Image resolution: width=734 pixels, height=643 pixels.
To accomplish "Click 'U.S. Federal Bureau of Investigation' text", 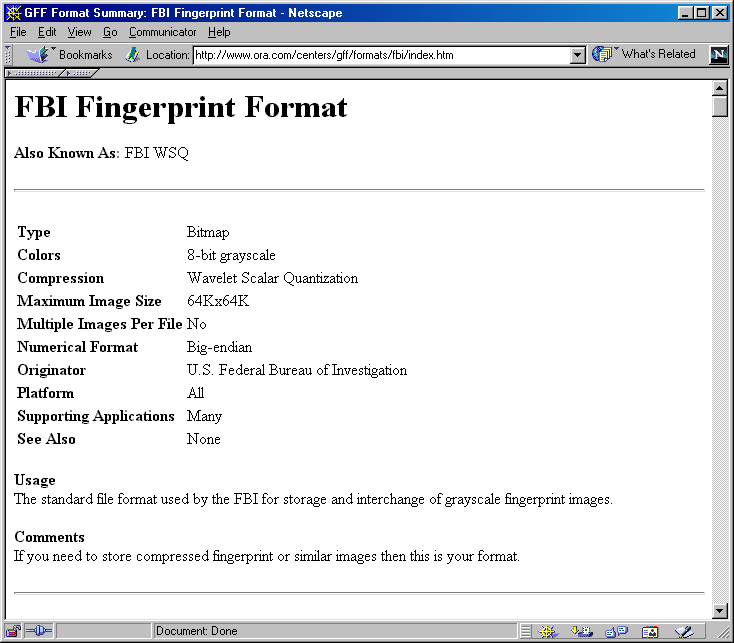I will coord(297,370).
